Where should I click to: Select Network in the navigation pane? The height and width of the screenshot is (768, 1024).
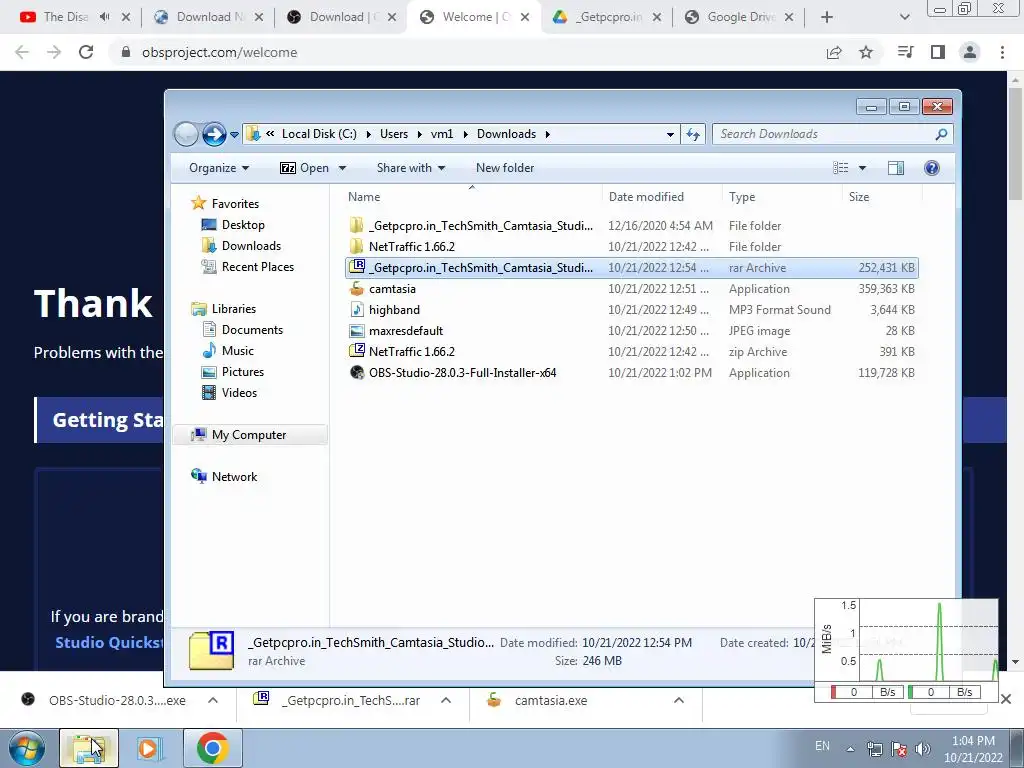[x=224, y=477]
